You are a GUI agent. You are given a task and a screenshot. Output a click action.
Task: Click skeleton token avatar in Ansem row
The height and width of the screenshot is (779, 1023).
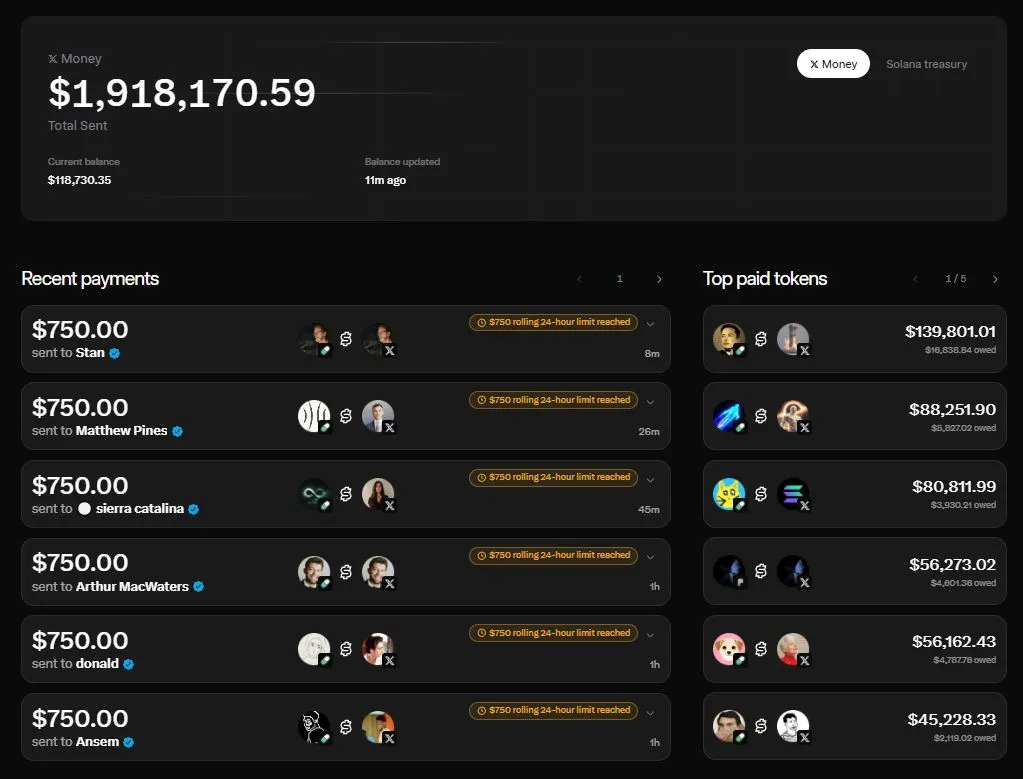tap(314, 727)
